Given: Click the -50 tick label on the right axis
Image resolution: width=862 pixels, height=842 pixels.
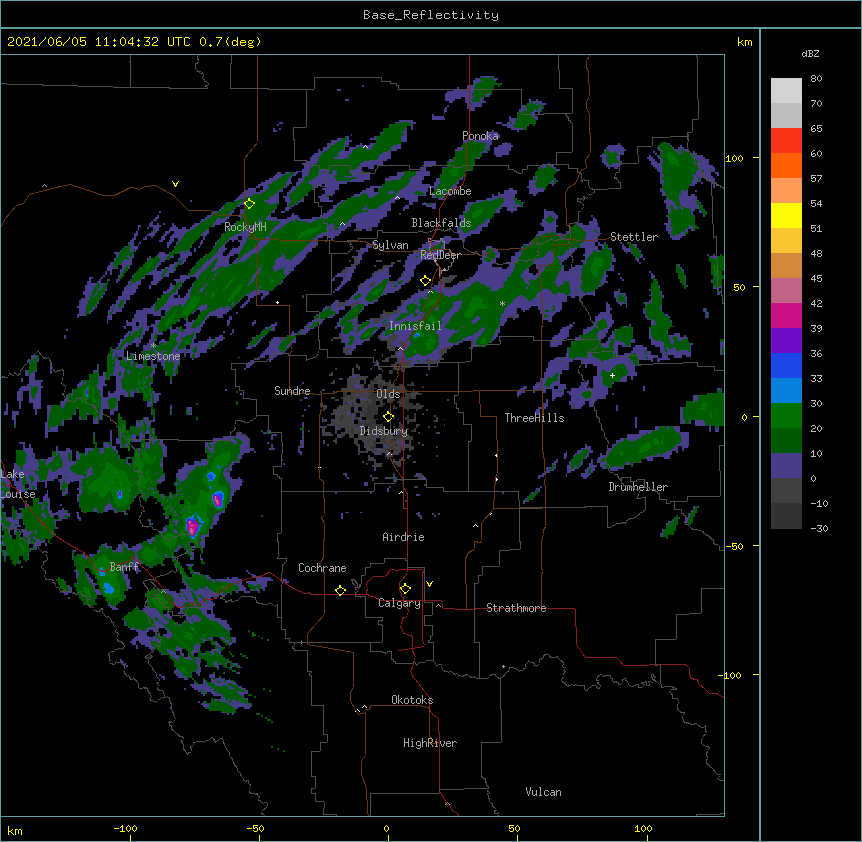Looking at the screenshot, I should [x=734, y=546].
